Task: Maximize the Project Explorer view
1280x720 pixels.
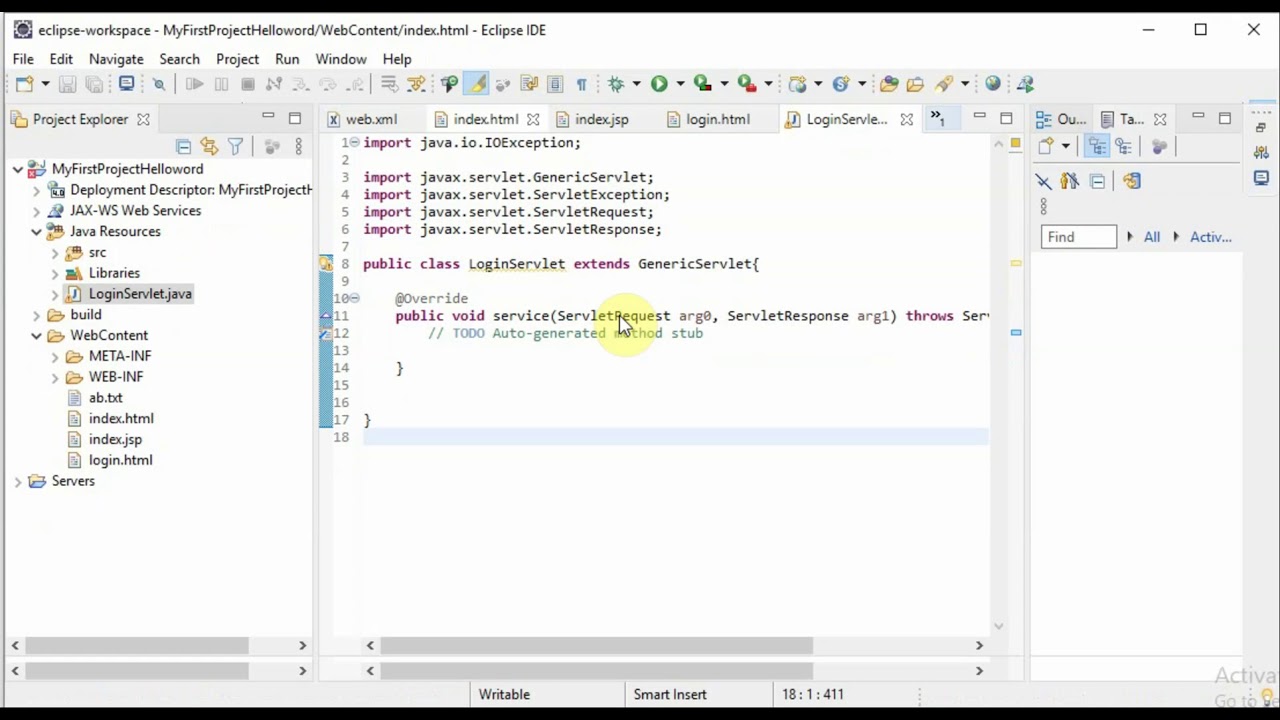Action: pos(295,118)
